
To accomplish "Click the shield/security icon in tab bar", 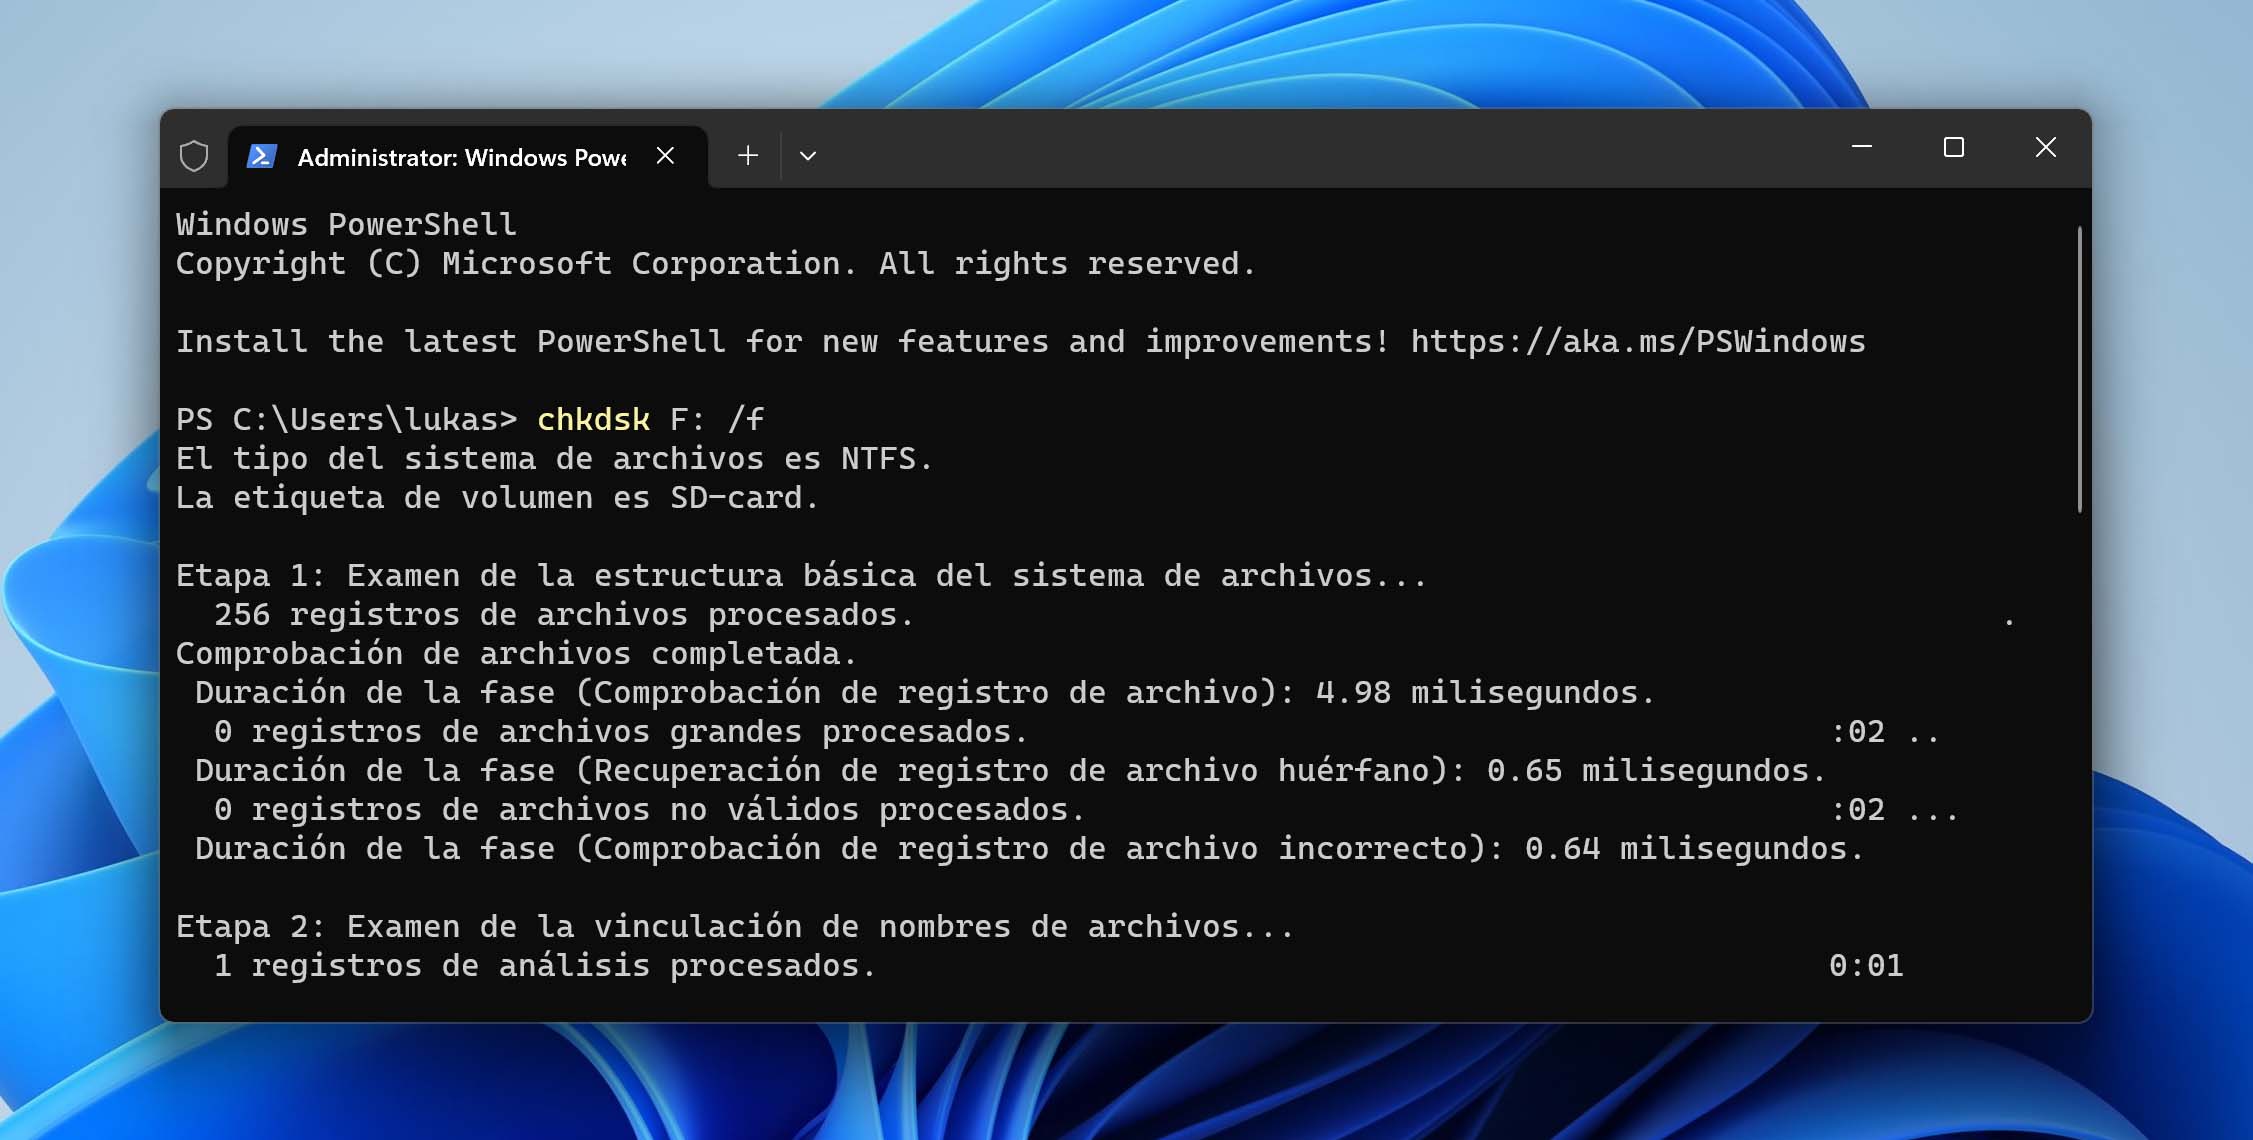I will (x=196, y=156).
